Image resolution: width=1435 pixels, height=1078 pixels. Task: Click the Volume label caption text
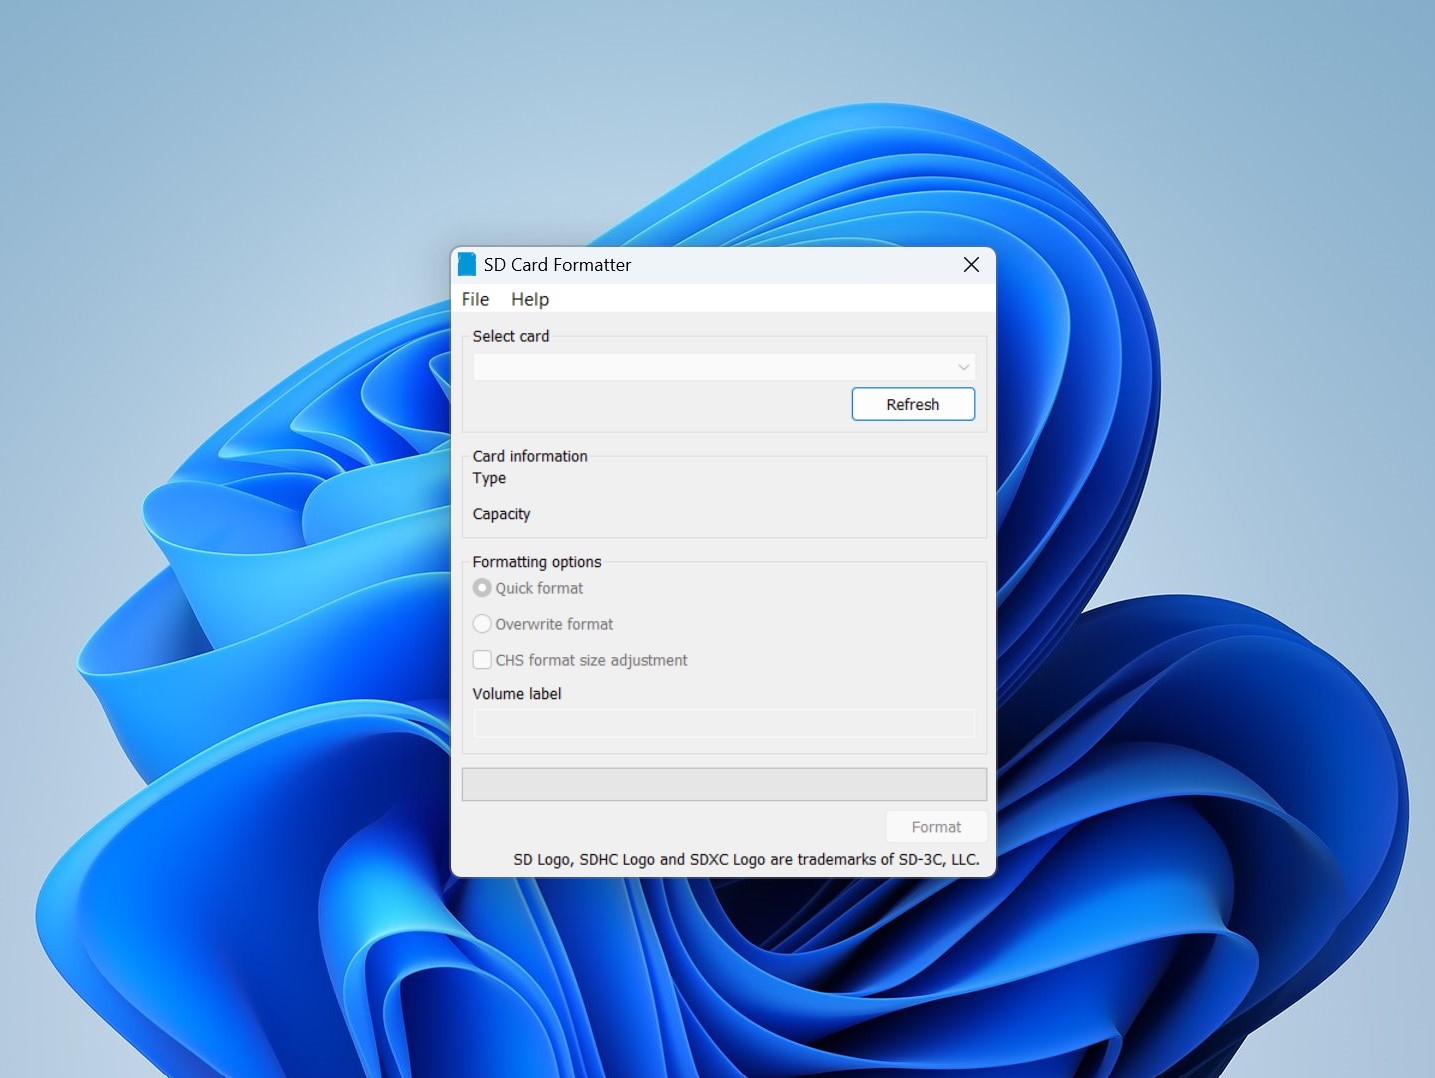(517, 694)
